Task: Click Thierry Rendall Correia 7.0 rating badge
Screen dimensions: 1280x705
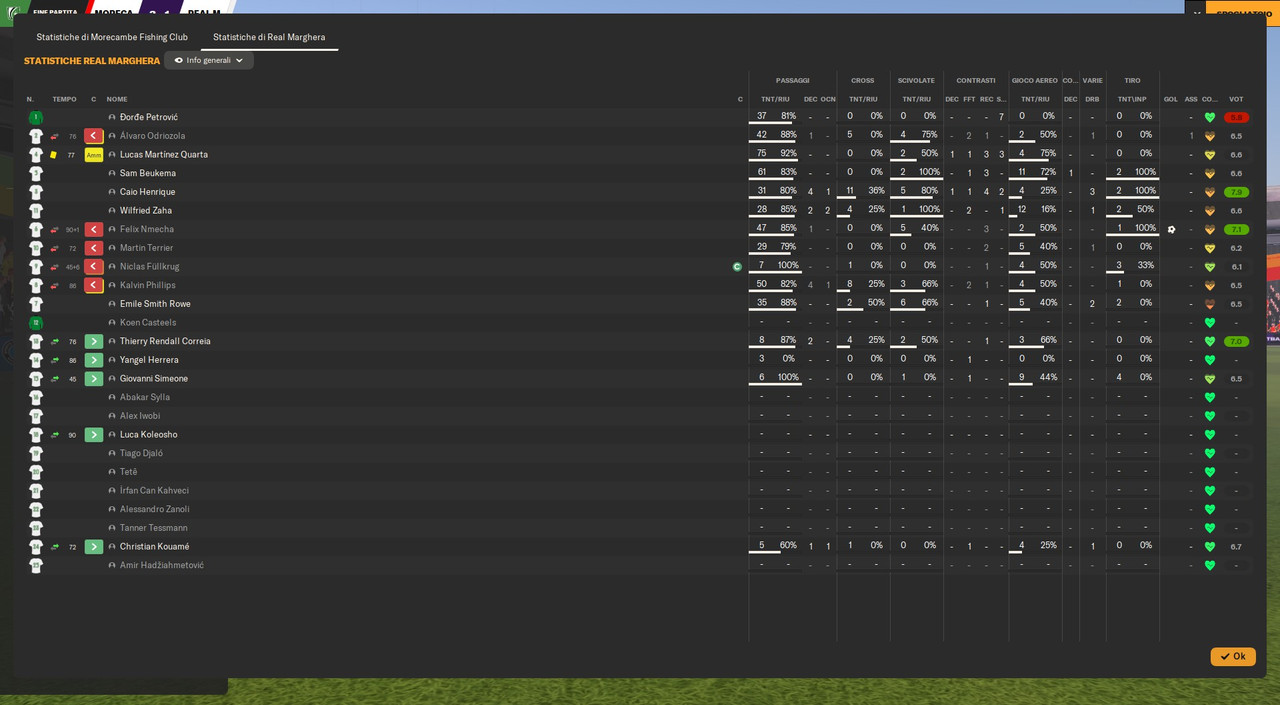Action: tap(1236, 342)
